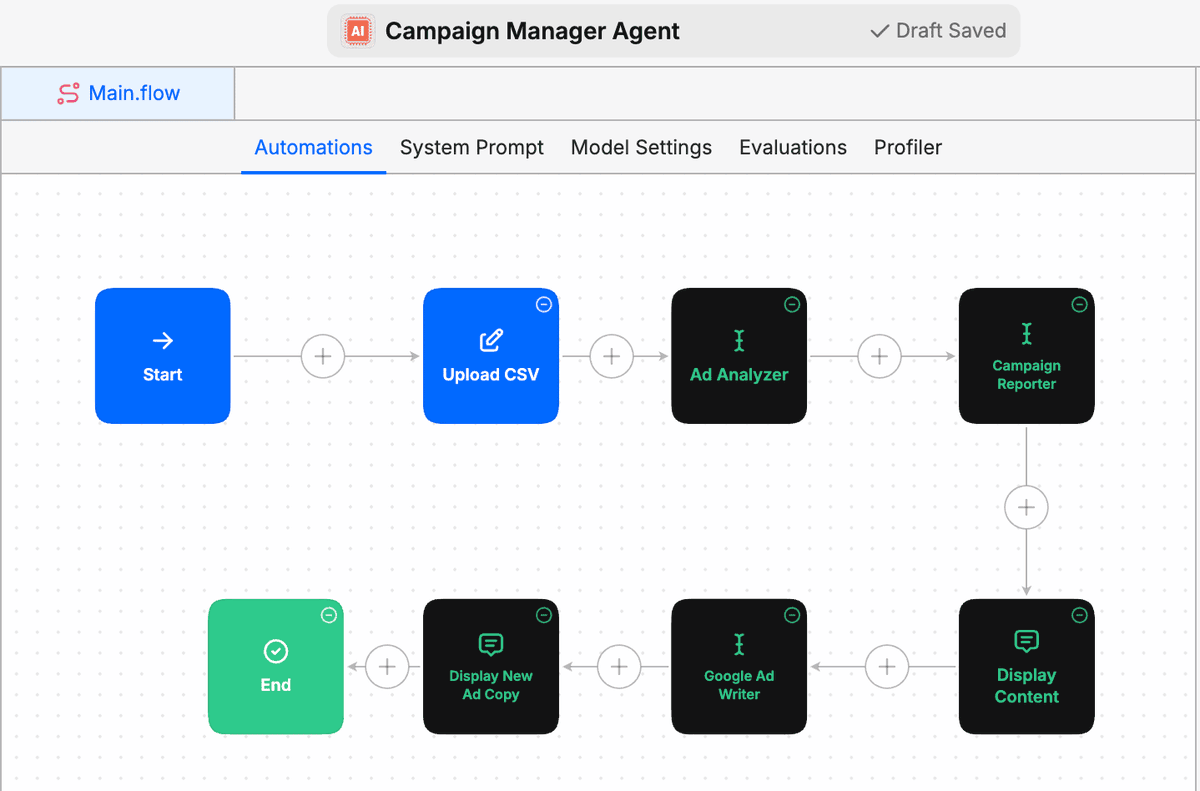Screen dimensions: 1200x791
Task: Click the minus icon on Campaign Reporter
Action: [1080, 305]
